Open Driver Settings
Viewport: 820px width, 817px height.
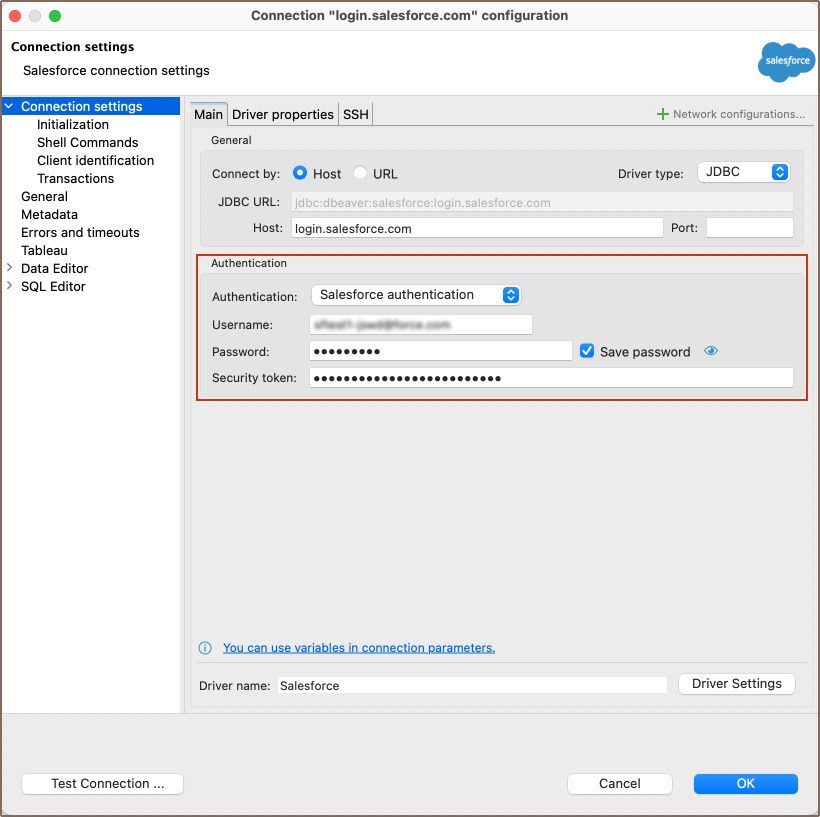736,684
